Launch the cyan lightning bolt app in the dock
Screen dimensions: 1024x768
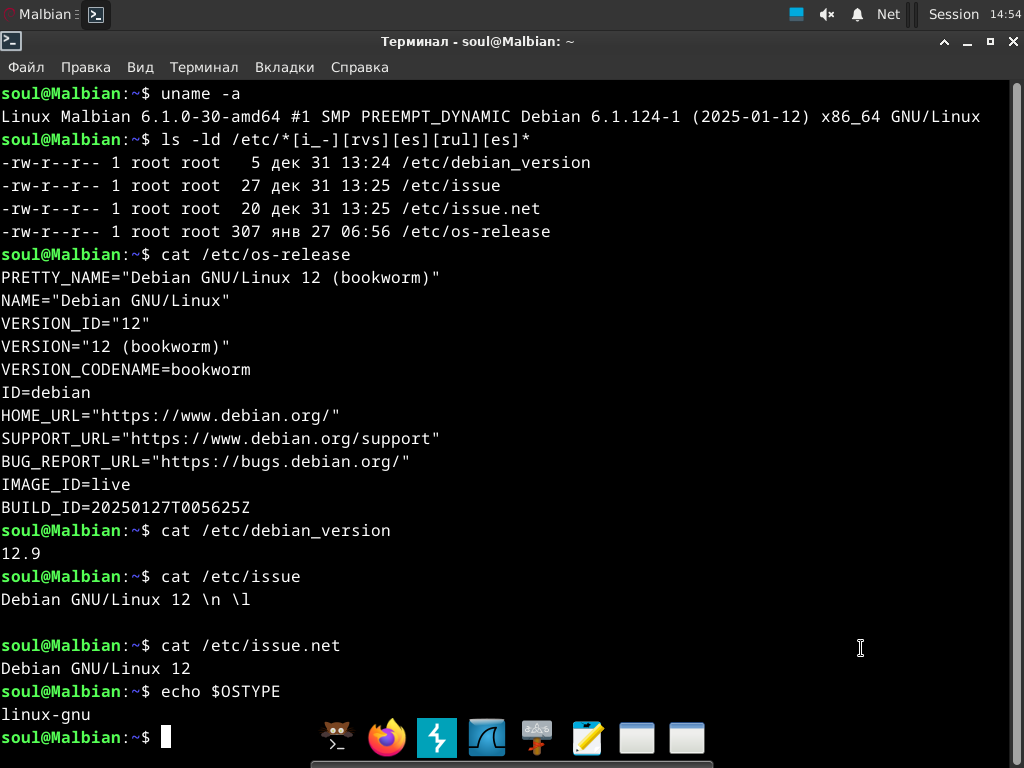pos(437,737)
